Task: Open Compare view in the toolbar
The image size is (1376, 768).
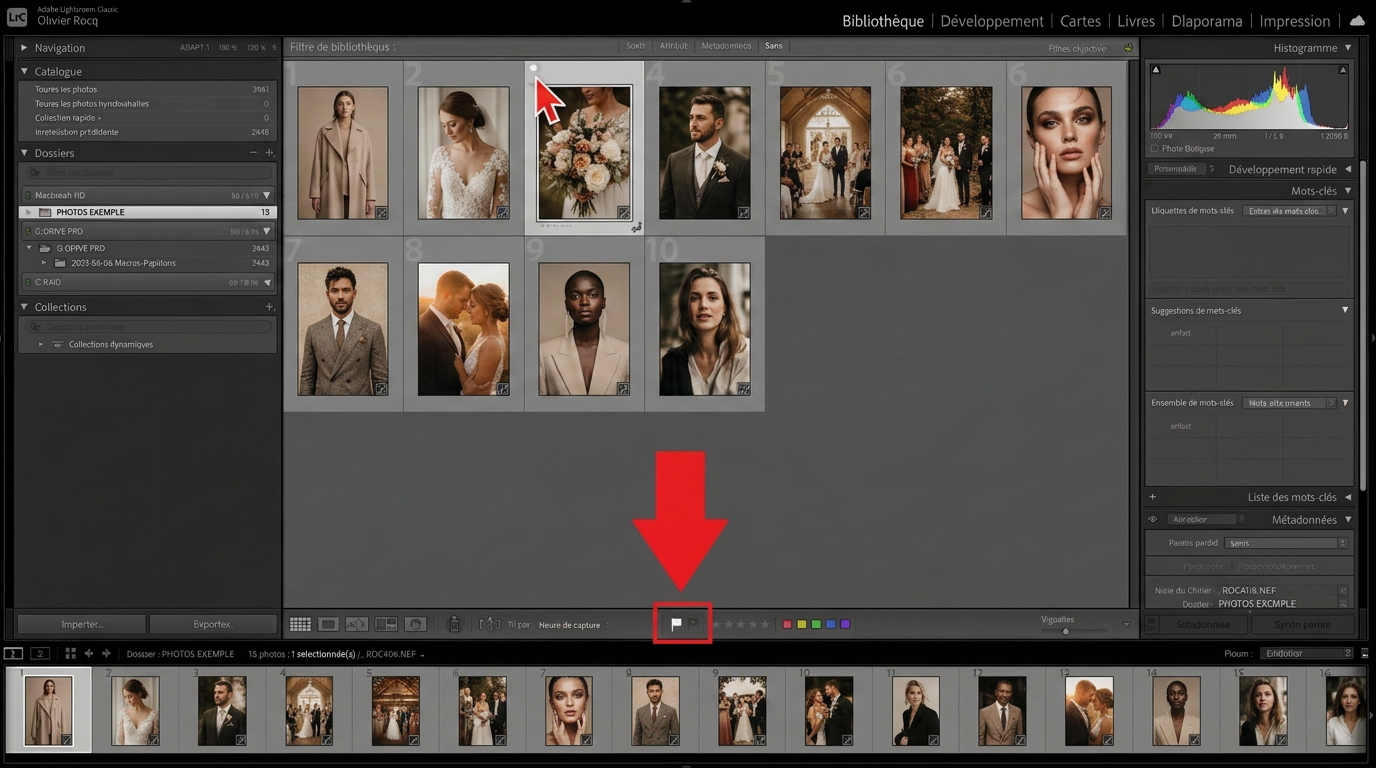Action: pyautogui.click(x=357, y=624)
